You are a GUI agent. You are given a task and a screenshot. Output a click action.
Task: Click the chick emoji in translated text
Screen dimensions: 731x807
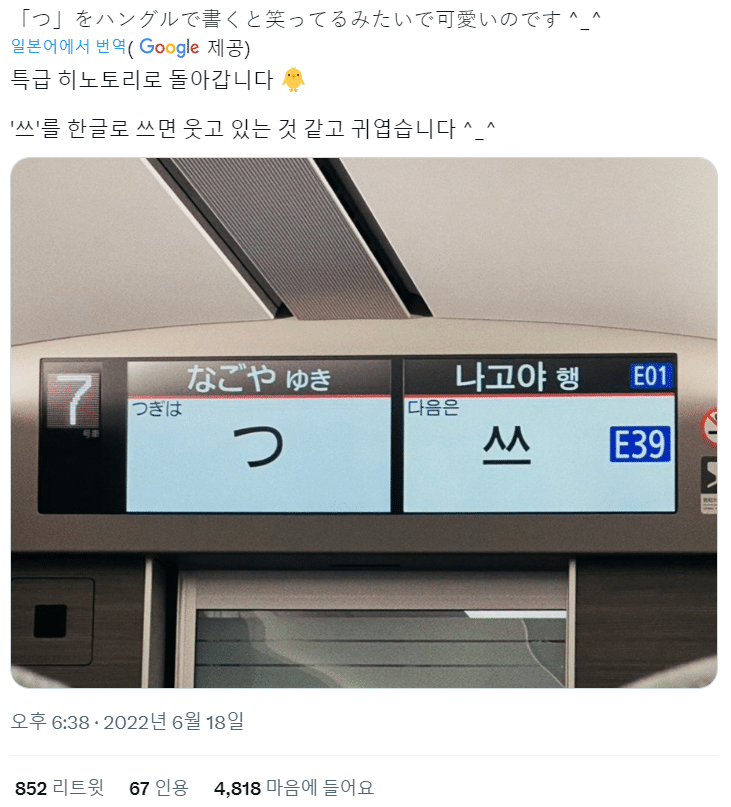[293, 80]
